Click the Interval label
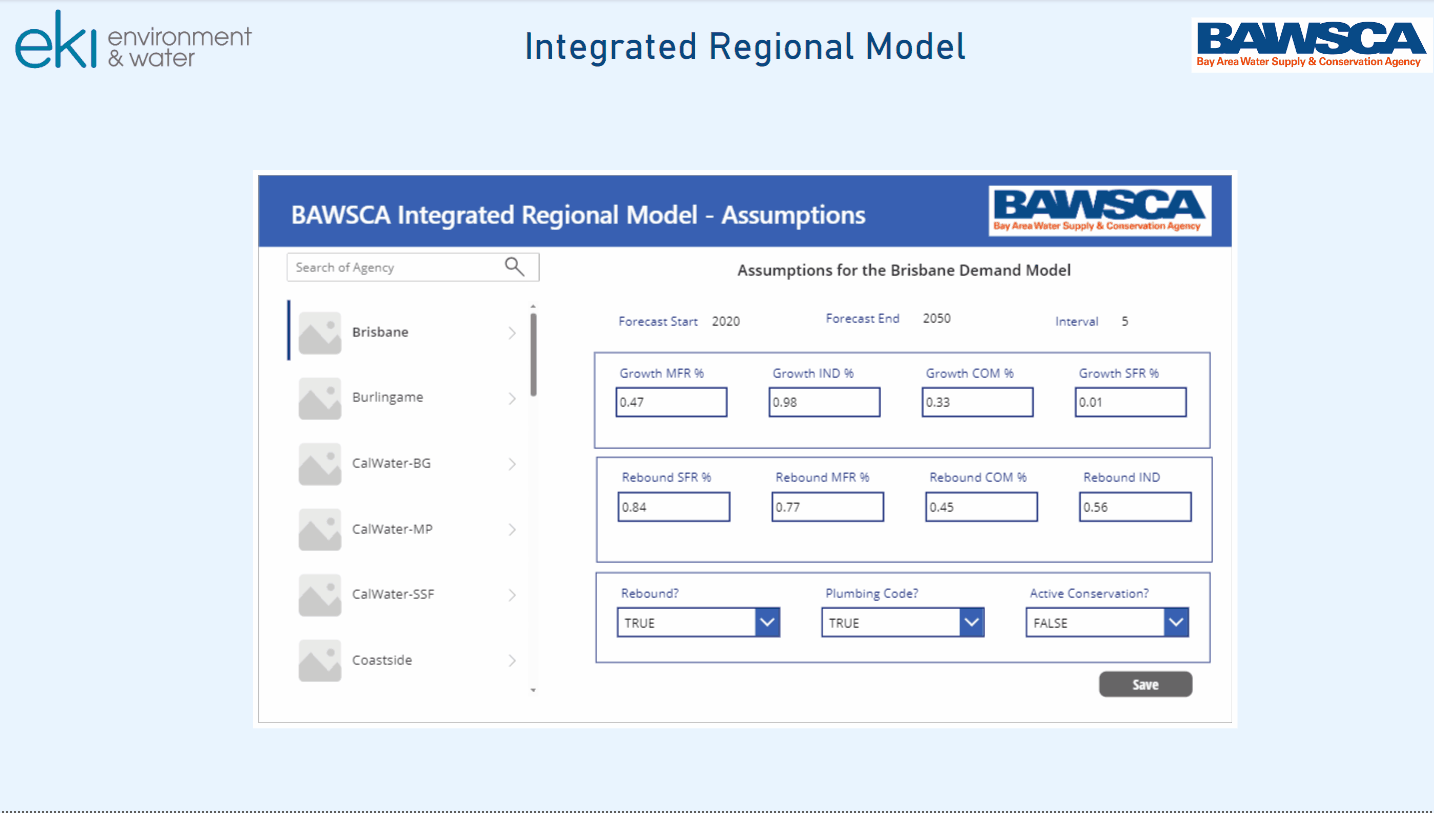Image resolution: width=1434 pixels, height=813 pixels. (1077, 321)
